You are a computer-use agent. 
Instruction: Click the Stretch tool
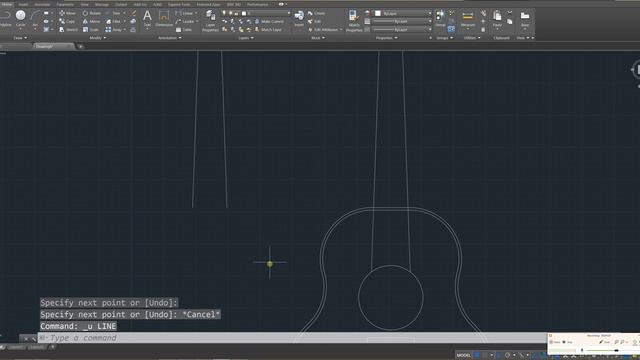(68, 29)
